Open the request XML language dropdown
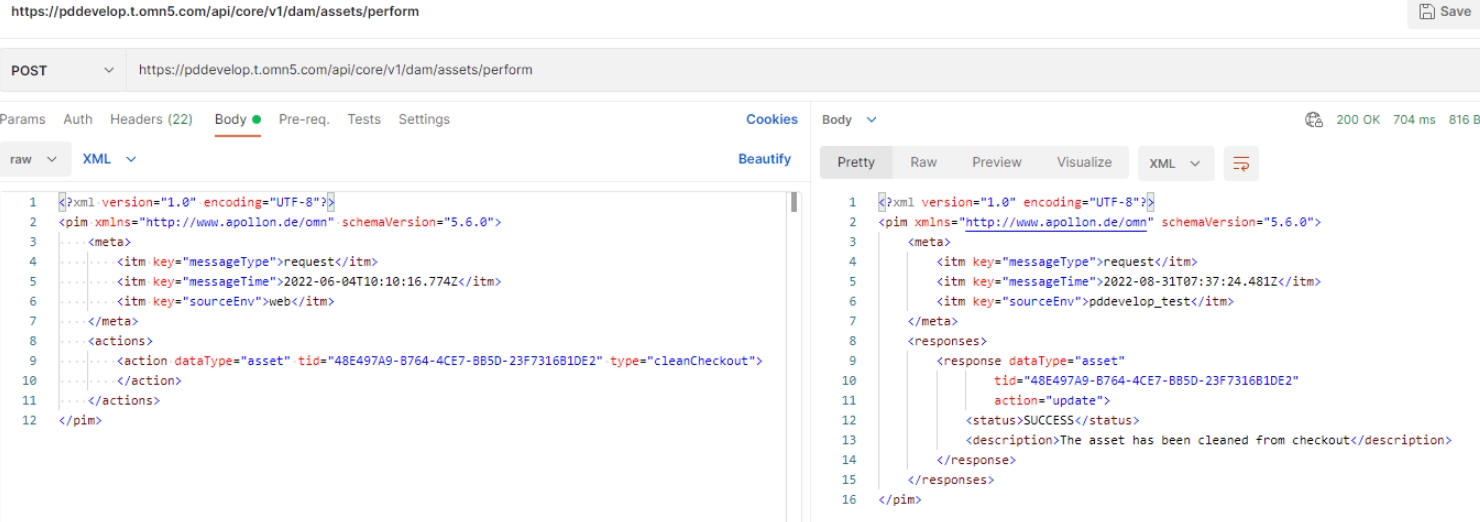The width and height of the screenshot is (1480, 522). coord(109,159)
